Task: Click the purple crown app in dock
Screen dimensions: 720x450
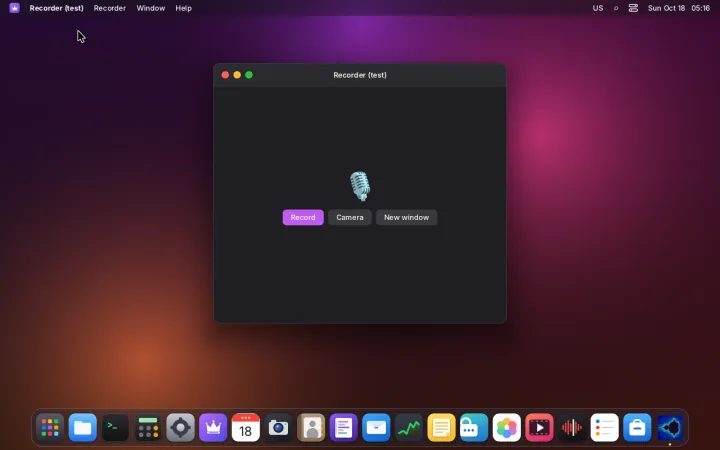Action: pos(213,428)
